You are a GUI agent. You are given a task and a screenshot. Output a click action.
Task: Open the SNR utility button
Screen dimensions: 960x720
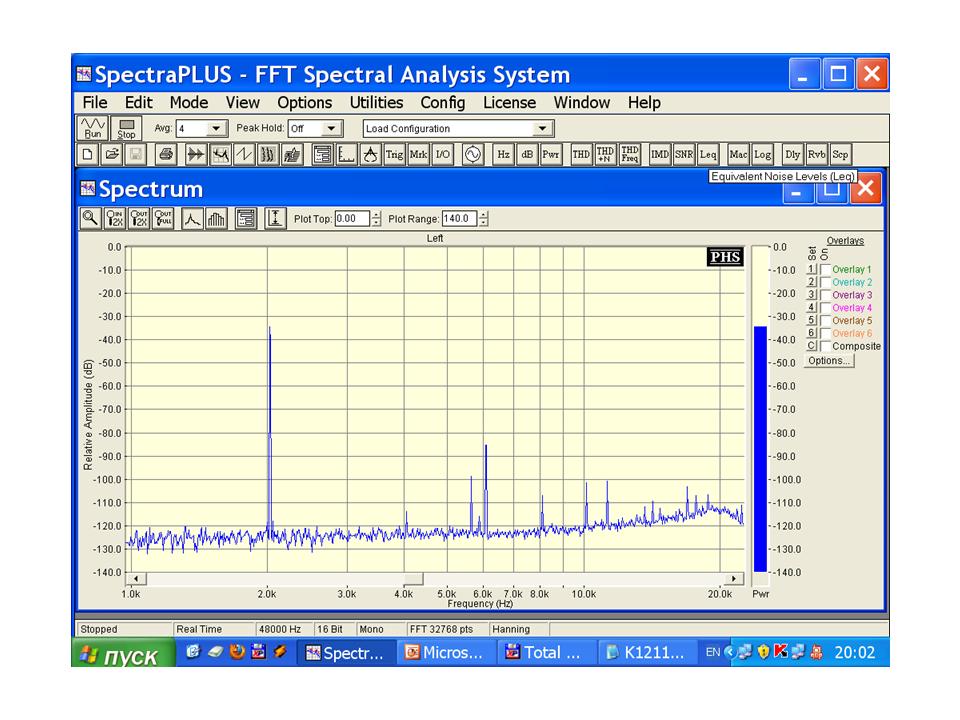point(684,154)
